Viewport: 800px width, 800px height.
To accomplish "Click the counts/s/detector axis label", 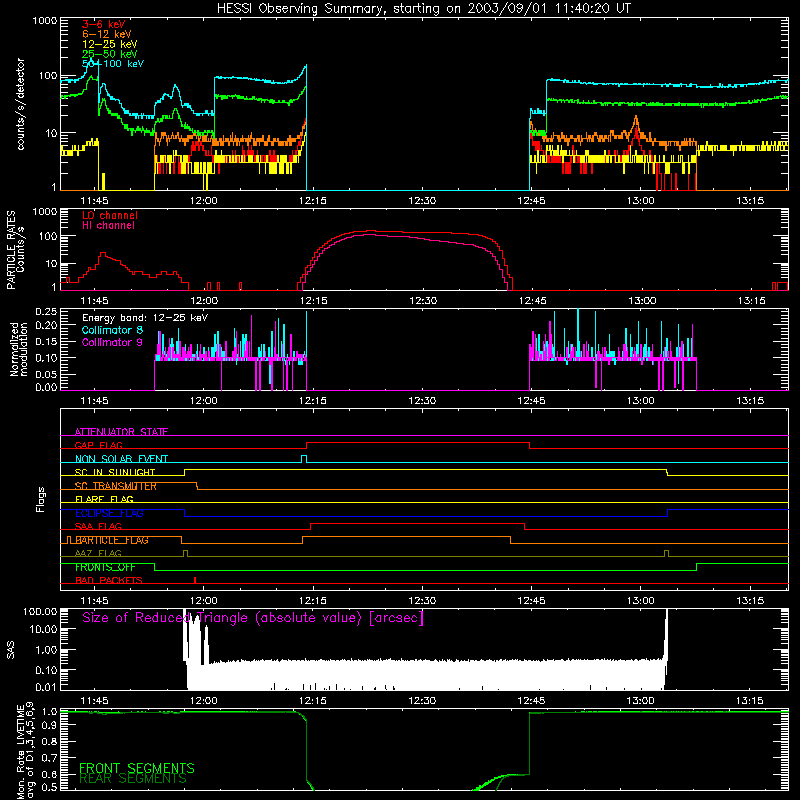I will tap(21, 104).
